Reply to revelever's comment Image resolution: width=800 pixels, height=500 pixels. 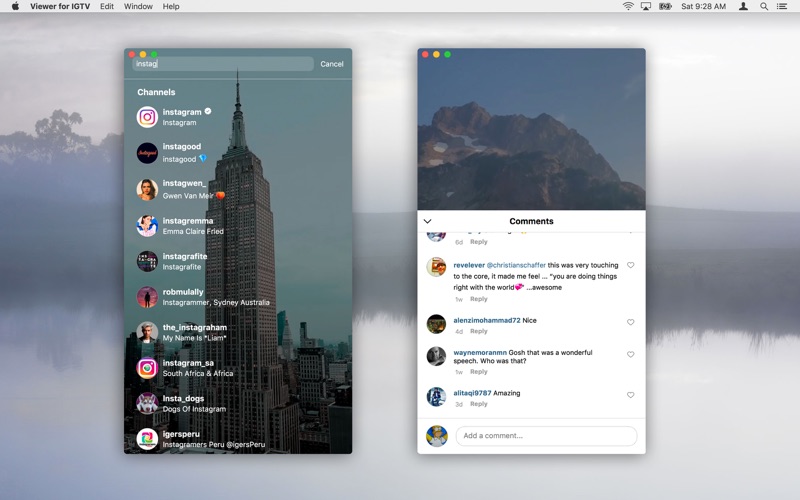(x=479, y=299)
